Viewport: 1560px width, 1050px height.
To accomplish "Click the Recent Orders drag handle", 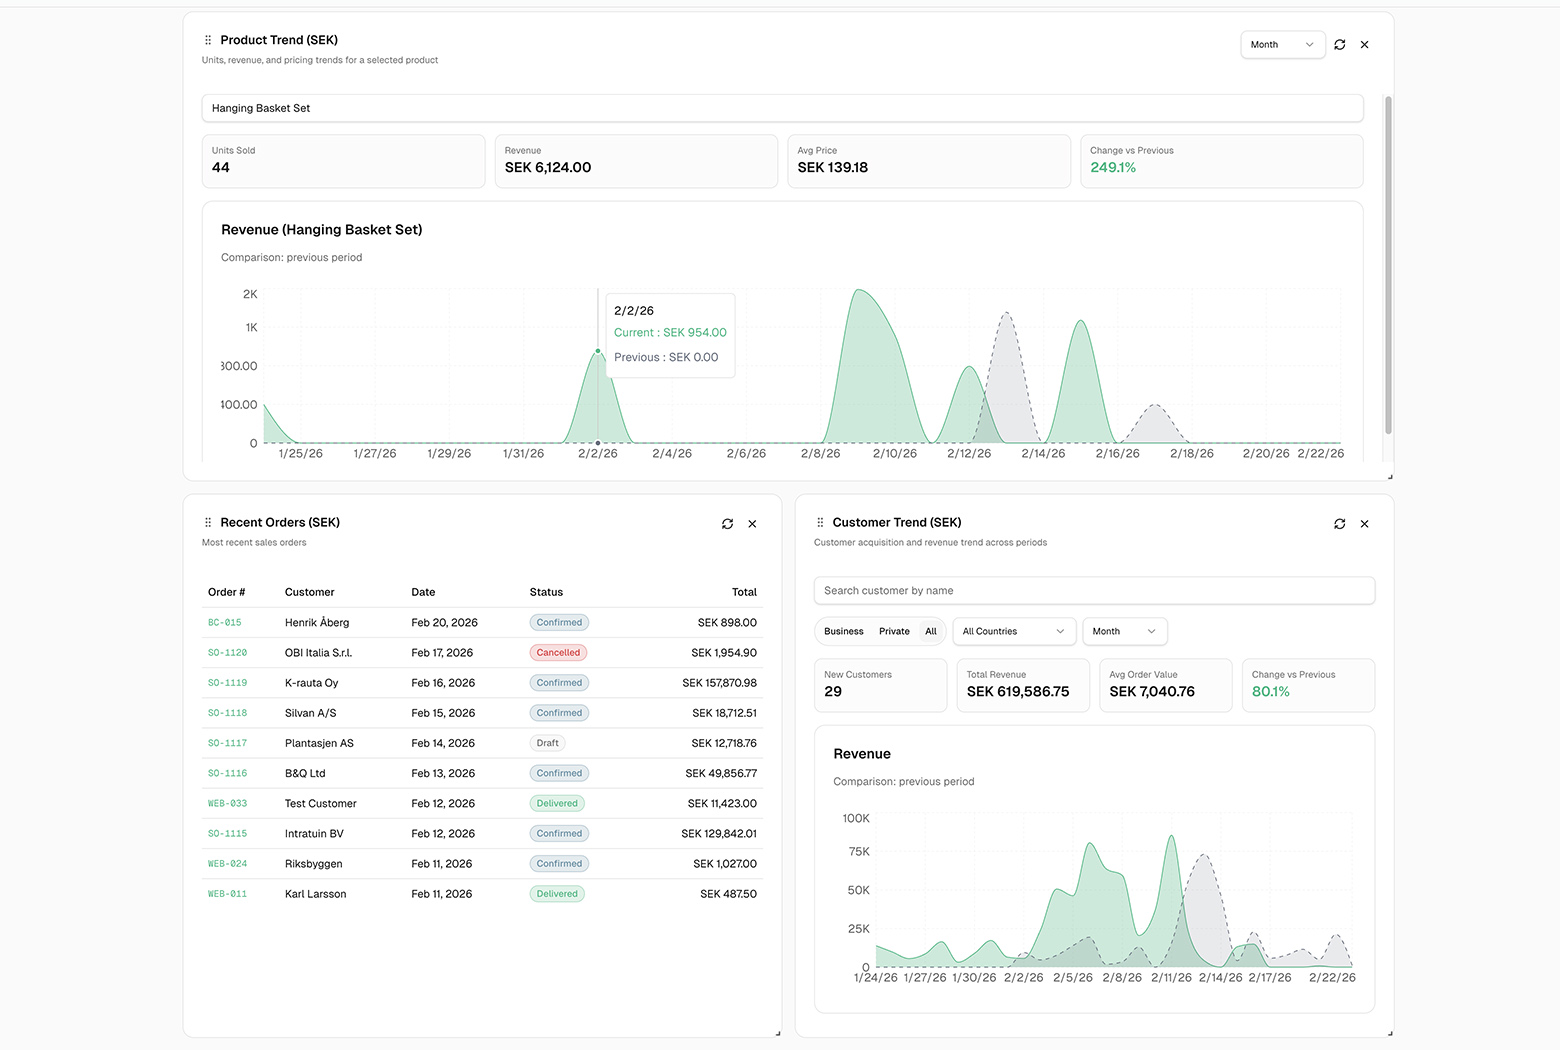I will (207, 522).
